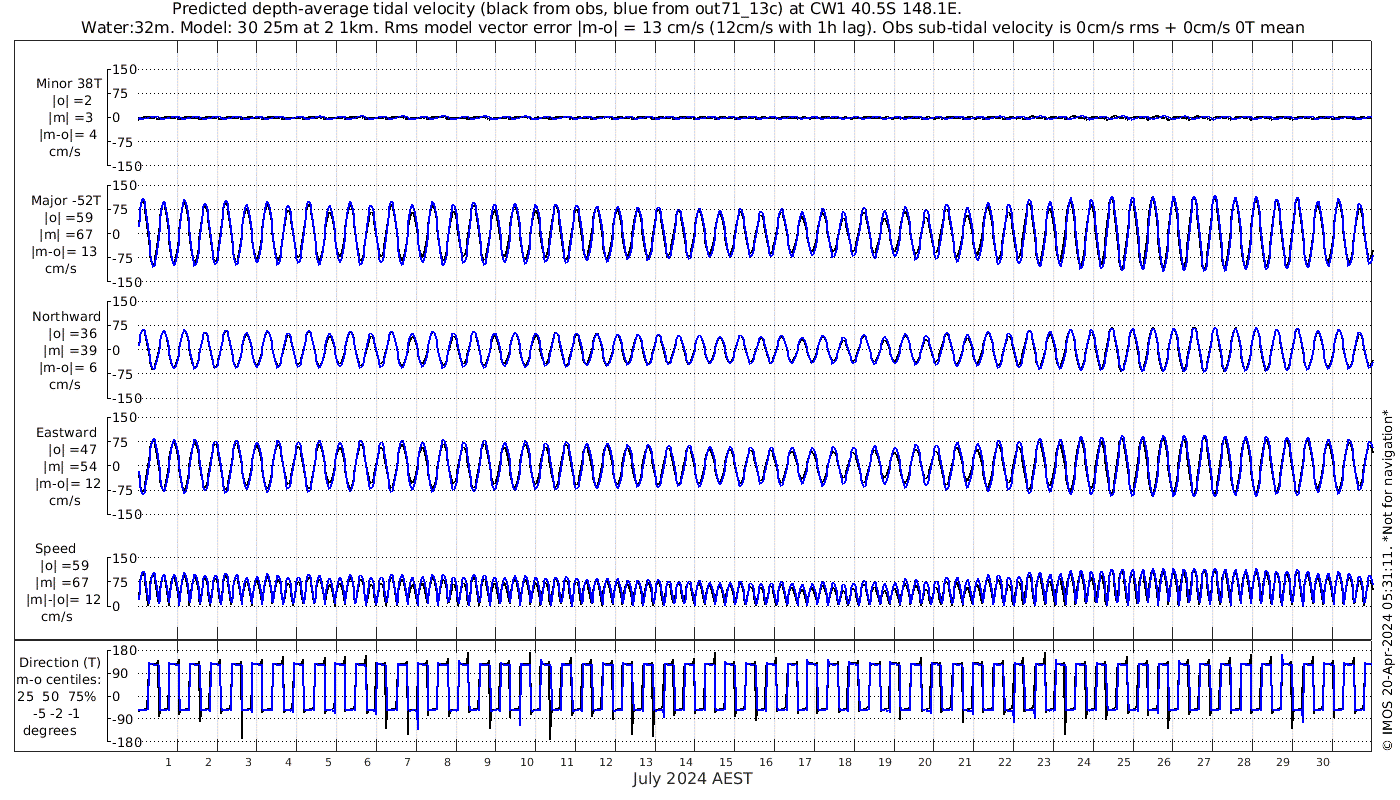1400x800 pixels.
Task: Click day 1 tick label on time axis
Action: [x=169, y=763]
